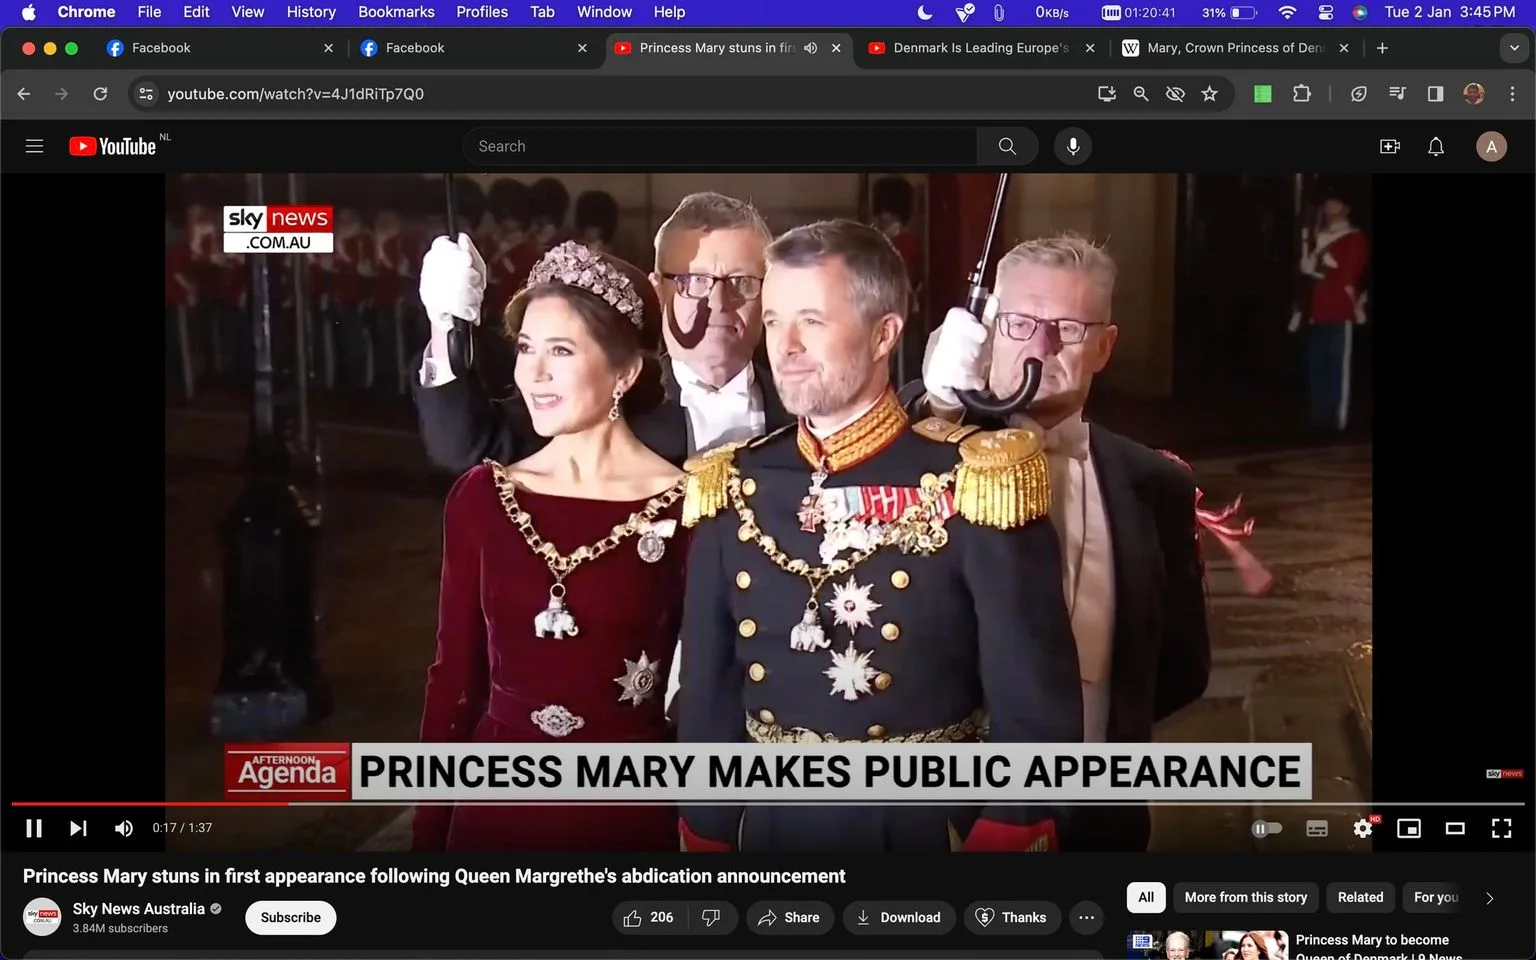Open YouTube notifications bell
1536x960 pixels.
[1436, 147]
